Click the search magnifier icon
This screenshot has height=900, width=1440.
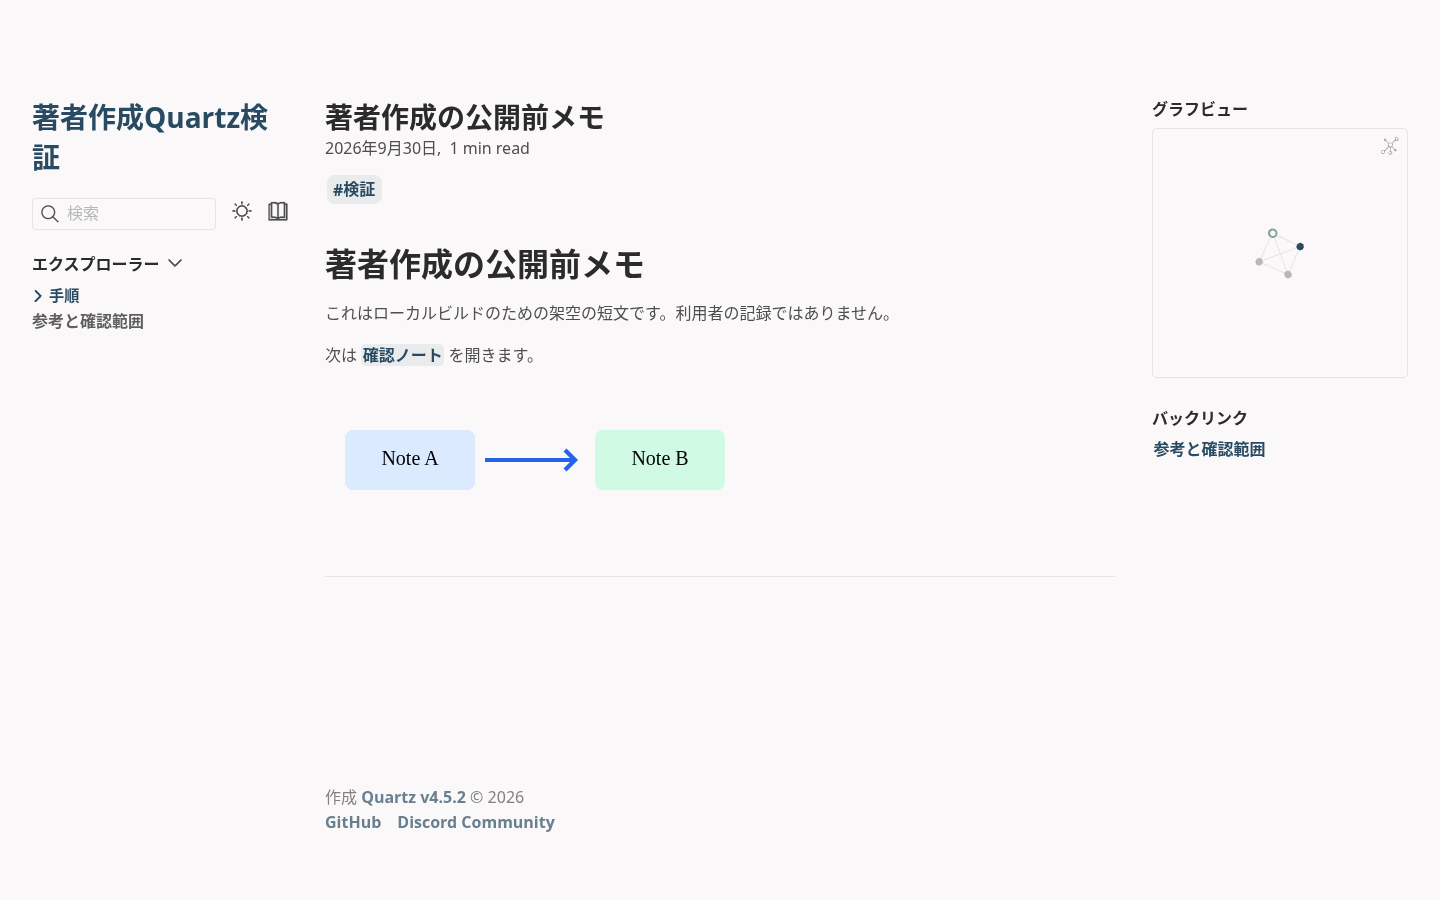point(49,214)
